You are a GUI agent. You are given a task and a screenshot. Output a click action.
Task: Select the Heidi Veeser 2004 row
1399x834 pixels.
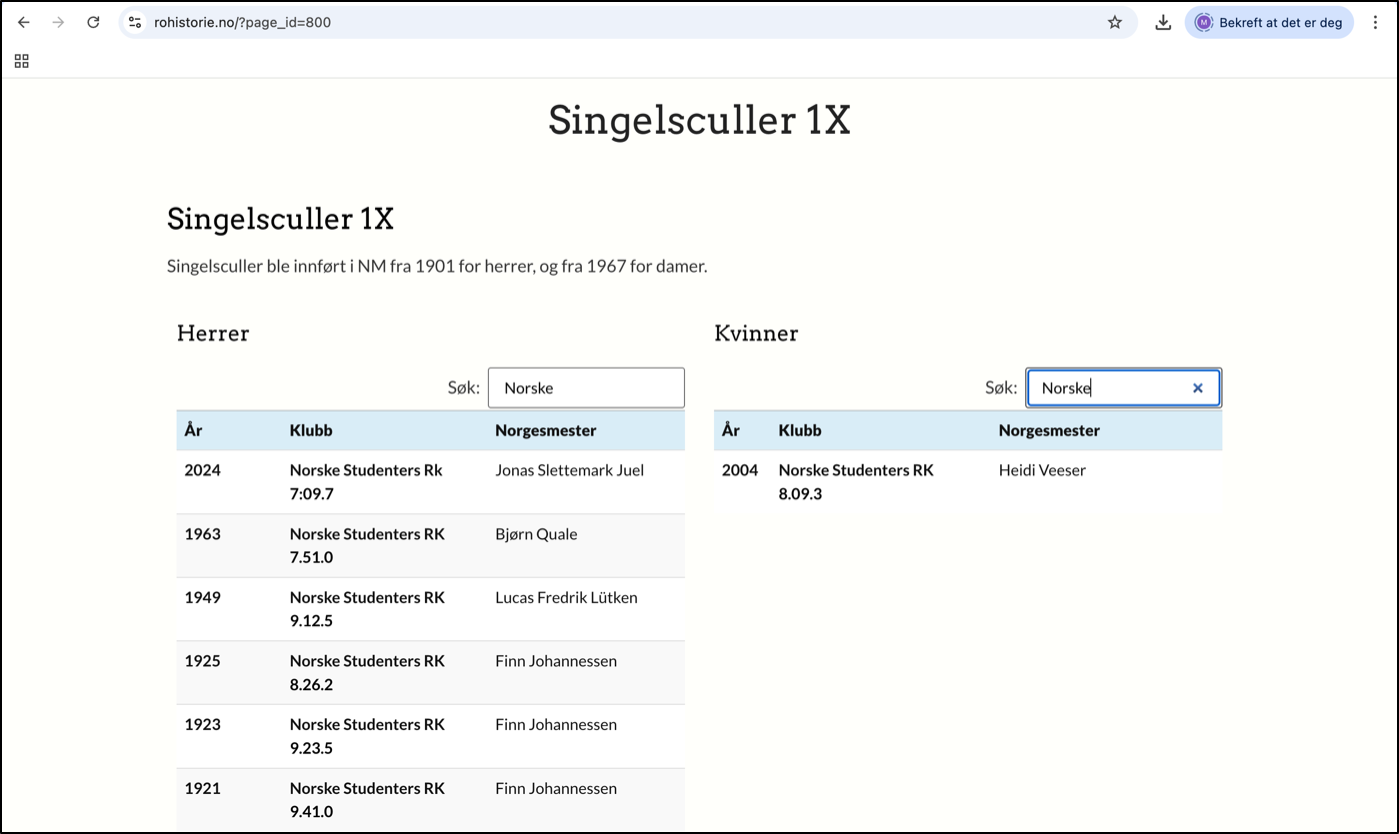[967, 482]
